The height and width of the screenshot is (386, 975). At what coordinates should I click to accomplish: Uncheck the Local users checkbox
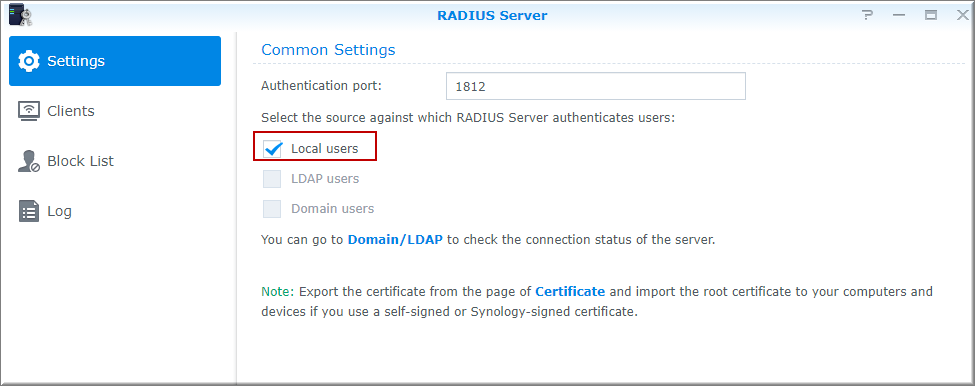point(272,149)
